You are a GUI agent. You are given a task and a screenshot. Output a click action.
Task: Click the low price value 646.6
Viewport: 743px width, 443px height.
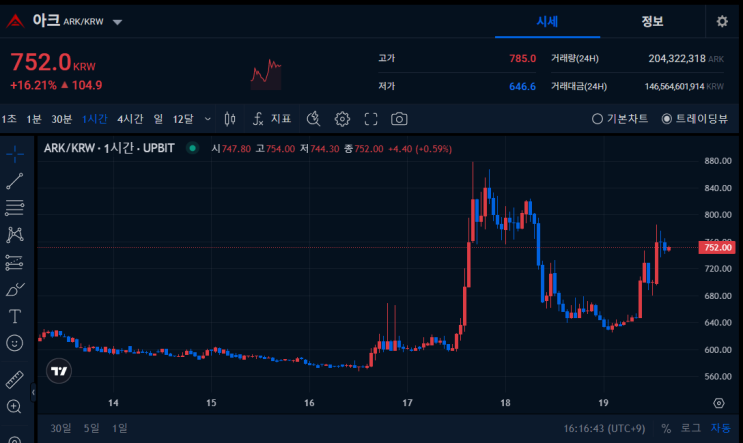[x=522, y=86]
